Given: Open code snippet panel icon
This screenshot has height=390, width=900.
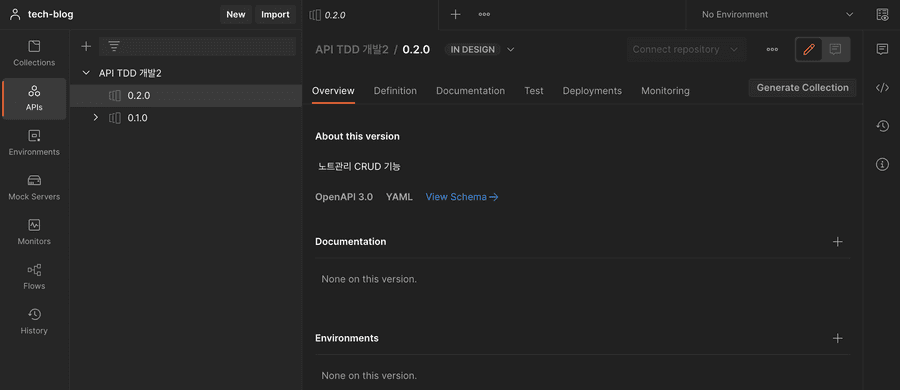Looking at the screenshot, I should 882,88.
